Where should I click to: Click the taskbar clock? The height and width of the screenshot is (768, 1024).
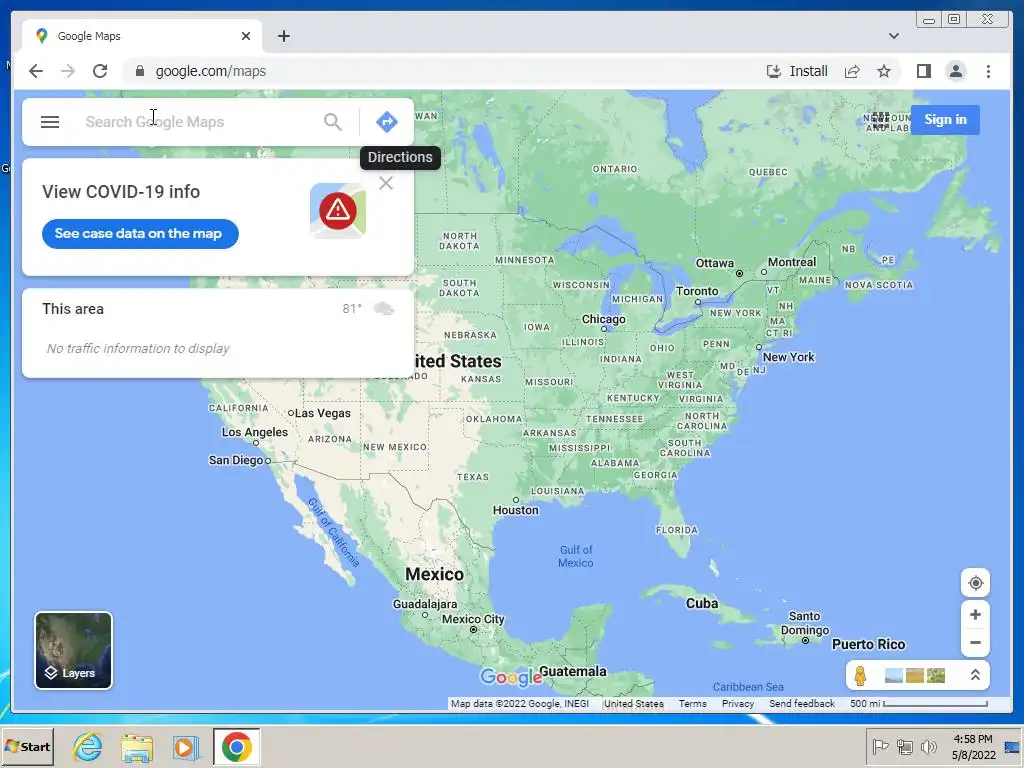pyautogui.click(x=973, y=746)
